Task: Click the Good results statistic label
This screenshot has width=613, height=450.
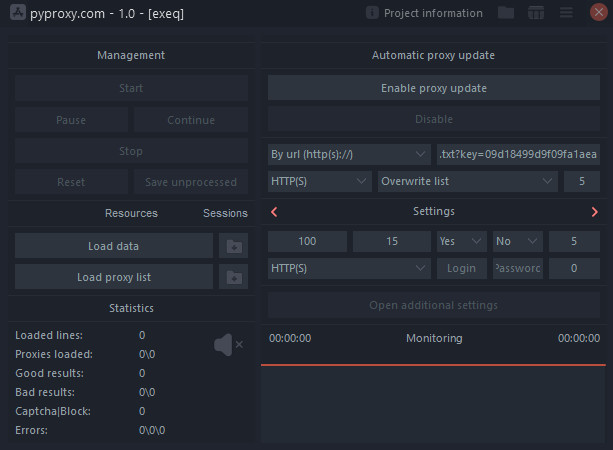Action: pyautogui.click(x=49, y=373)
